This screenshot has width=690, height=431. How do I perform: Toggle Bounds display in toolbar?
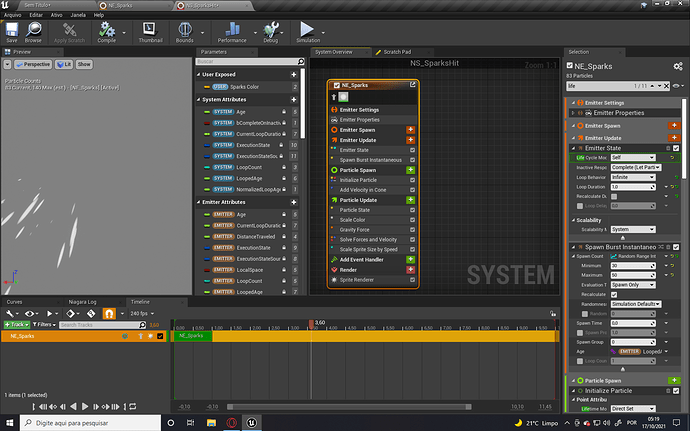click(184, 32)
